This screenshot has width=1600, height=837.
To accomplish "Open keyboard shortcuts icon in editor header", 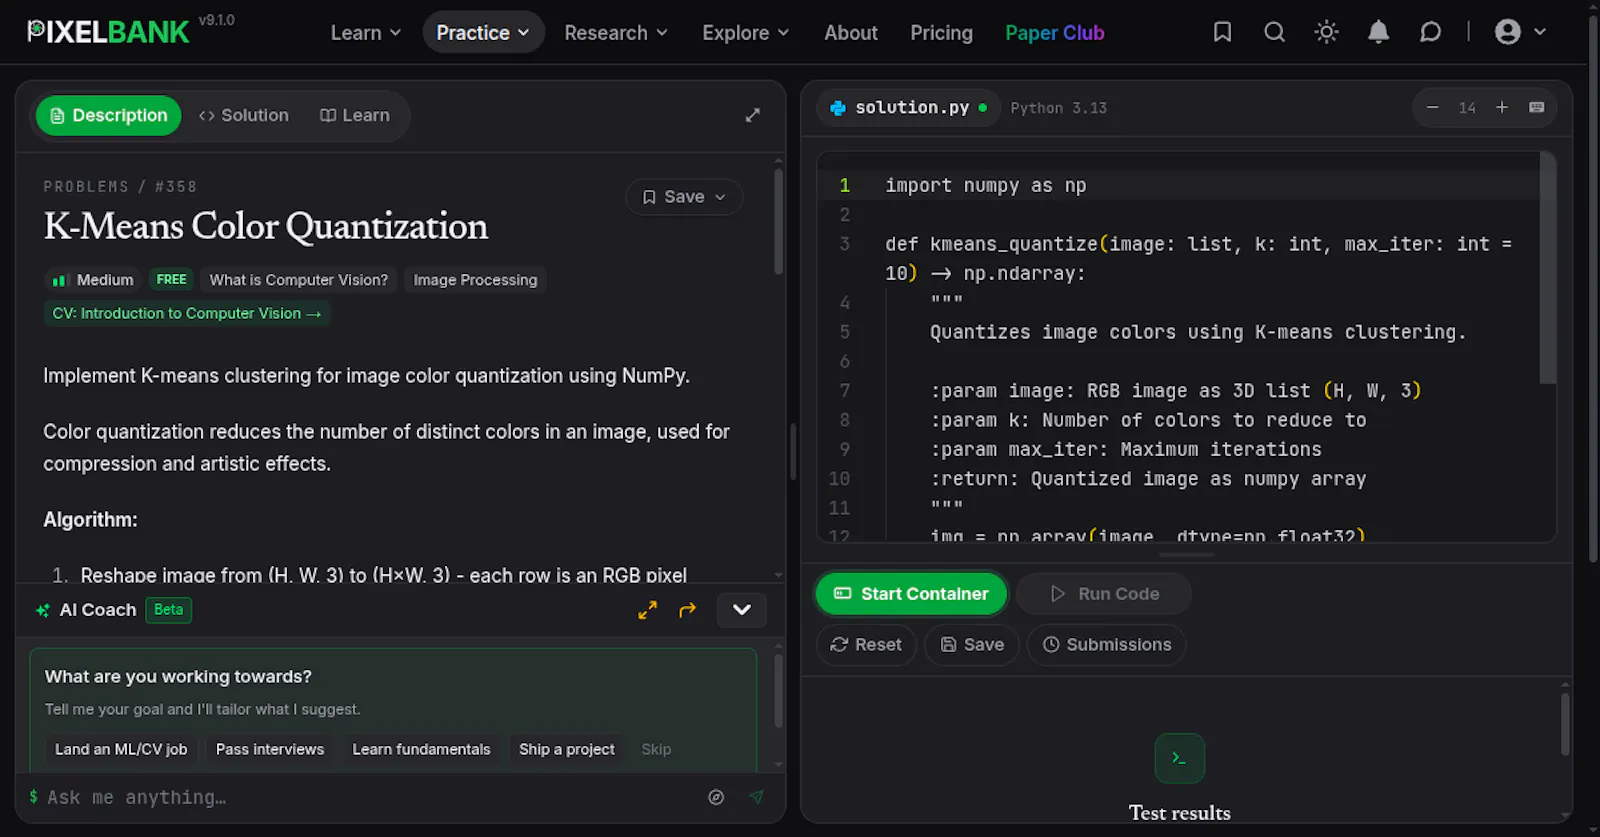I will click(1537, 107).
